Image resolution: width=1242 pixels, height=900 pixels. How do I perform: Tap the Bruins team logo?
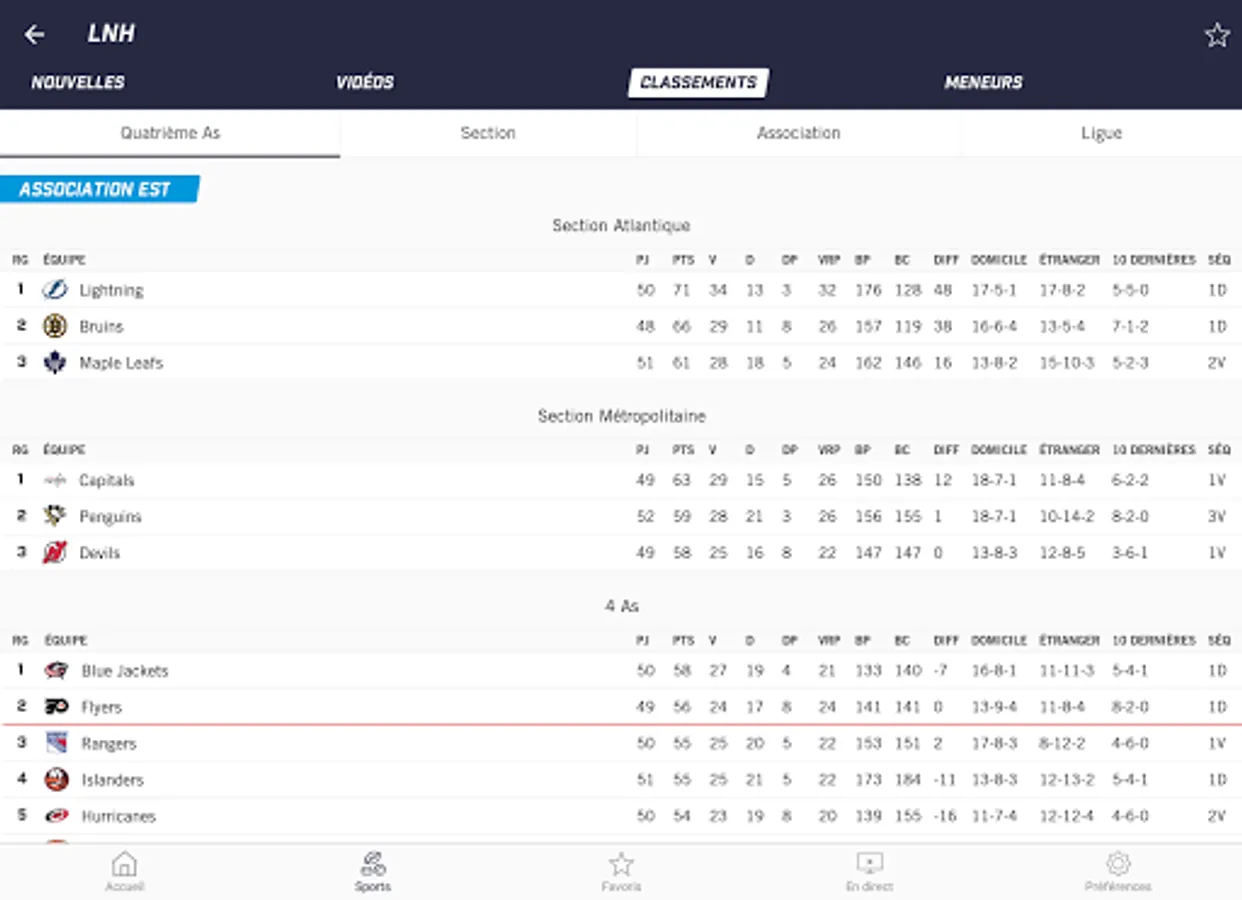click(x=54, y=326)
